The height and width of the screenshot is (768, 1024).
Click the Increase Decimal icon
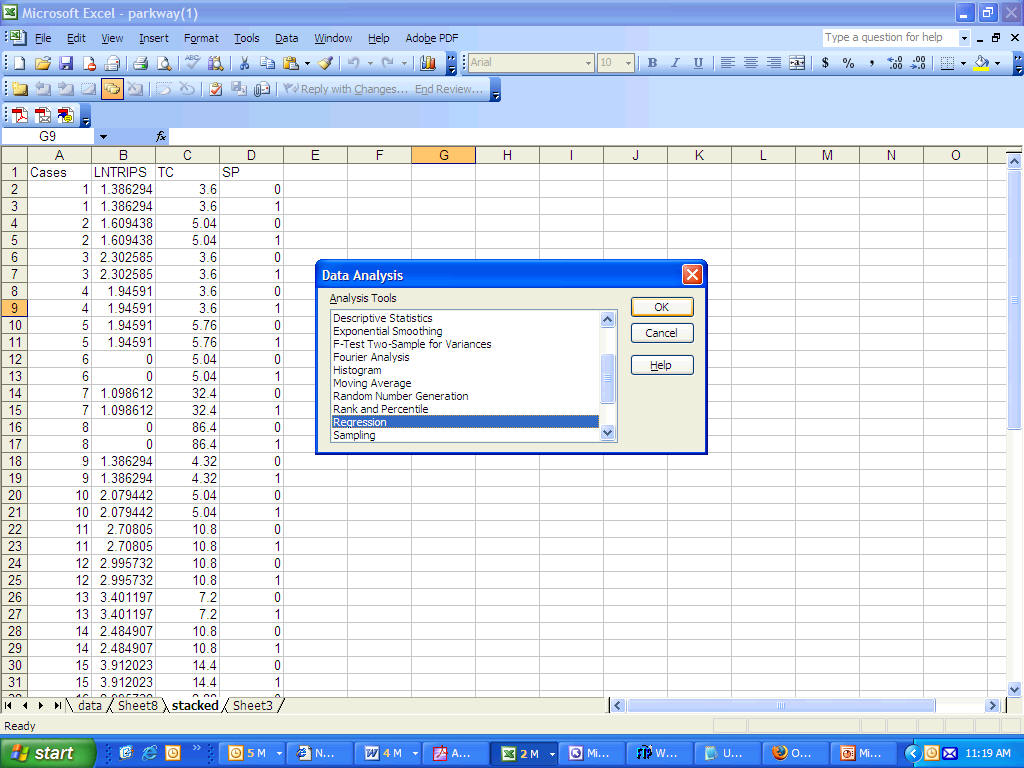point(895,63)
